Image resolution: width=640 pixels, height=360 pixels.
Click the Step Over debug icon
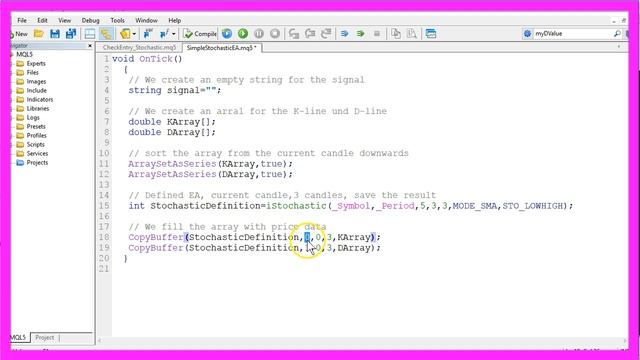click(x=310, y=33)
